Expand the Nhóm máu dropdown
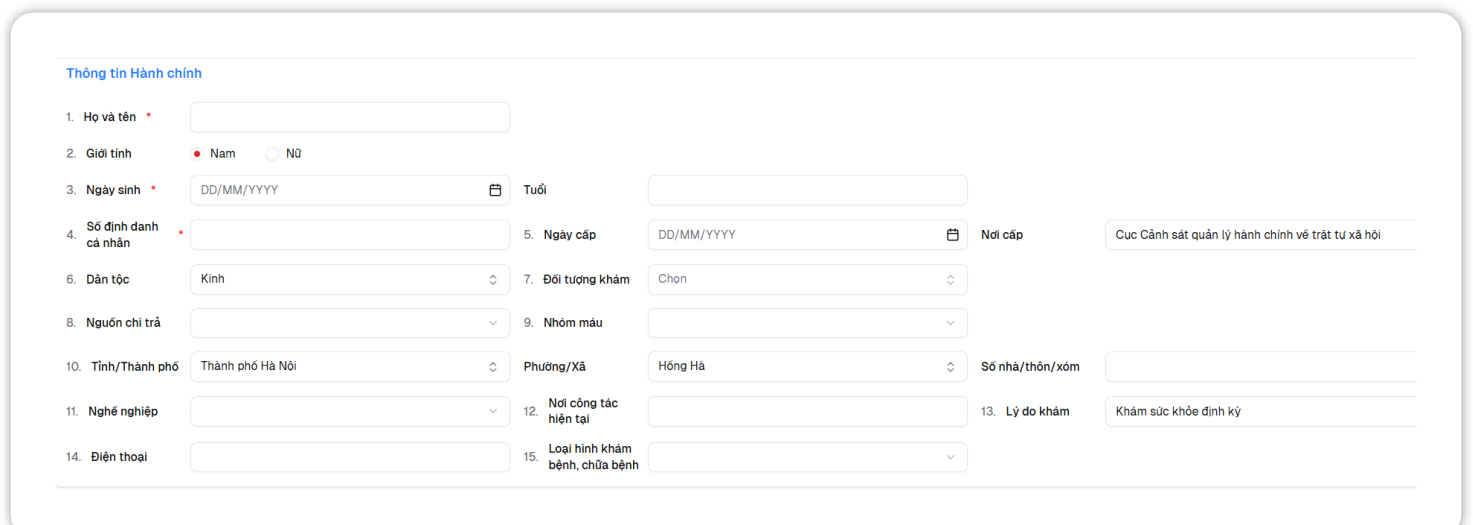 pos(808,323)
